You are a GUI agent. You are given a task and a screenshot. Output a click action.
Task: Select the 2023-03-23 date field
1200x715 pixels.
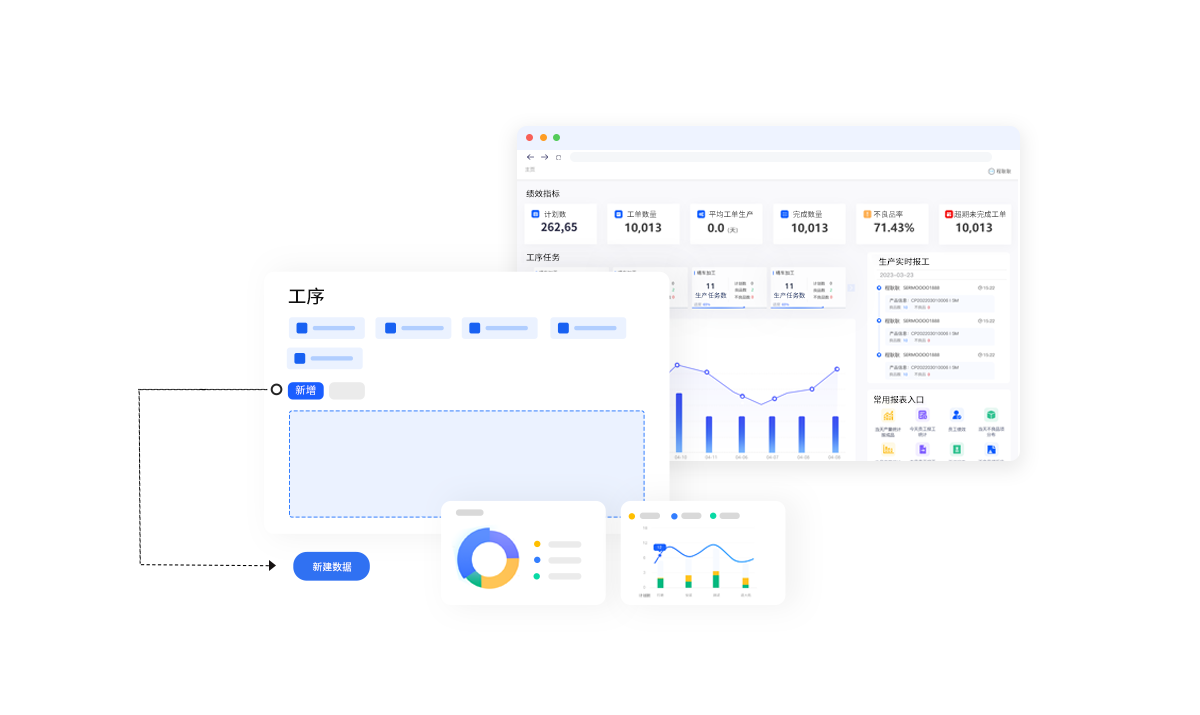899,274
